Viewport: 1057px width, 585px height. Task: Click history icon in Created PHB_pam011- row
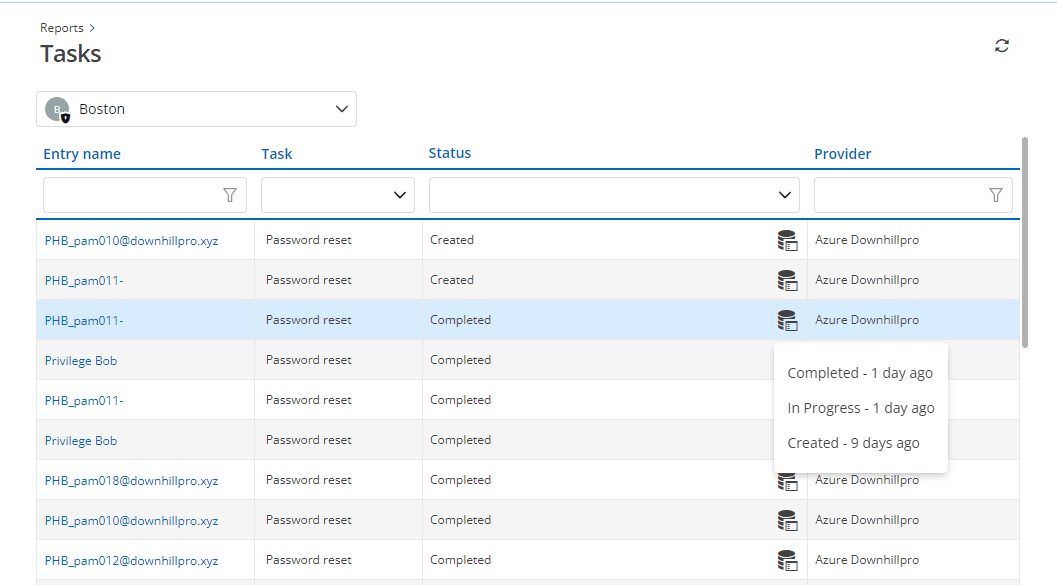click(787, 280)
